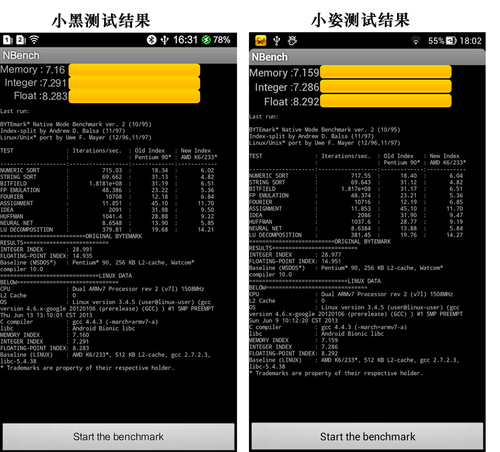Tap 18:02 clock on right phone
Image resolution: width=500 pixels, height=452 pixels.
[470, 41]
